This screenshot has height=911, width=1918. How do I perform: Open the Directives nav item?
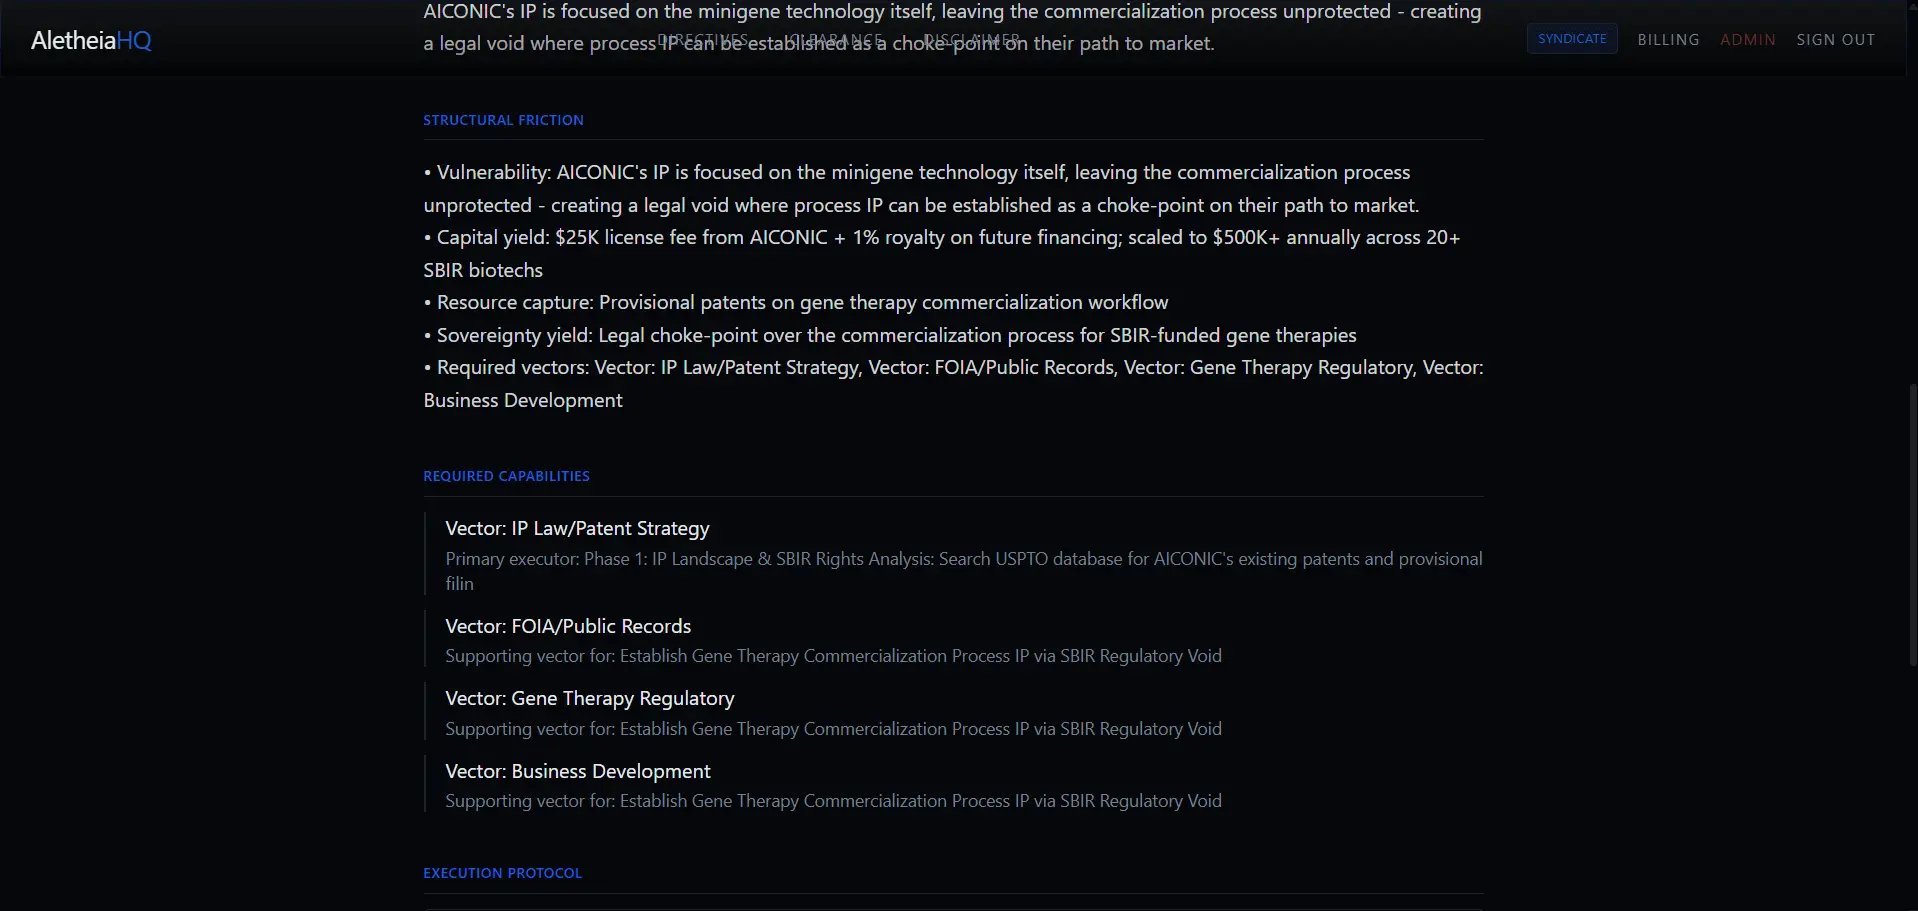[703, 40]
